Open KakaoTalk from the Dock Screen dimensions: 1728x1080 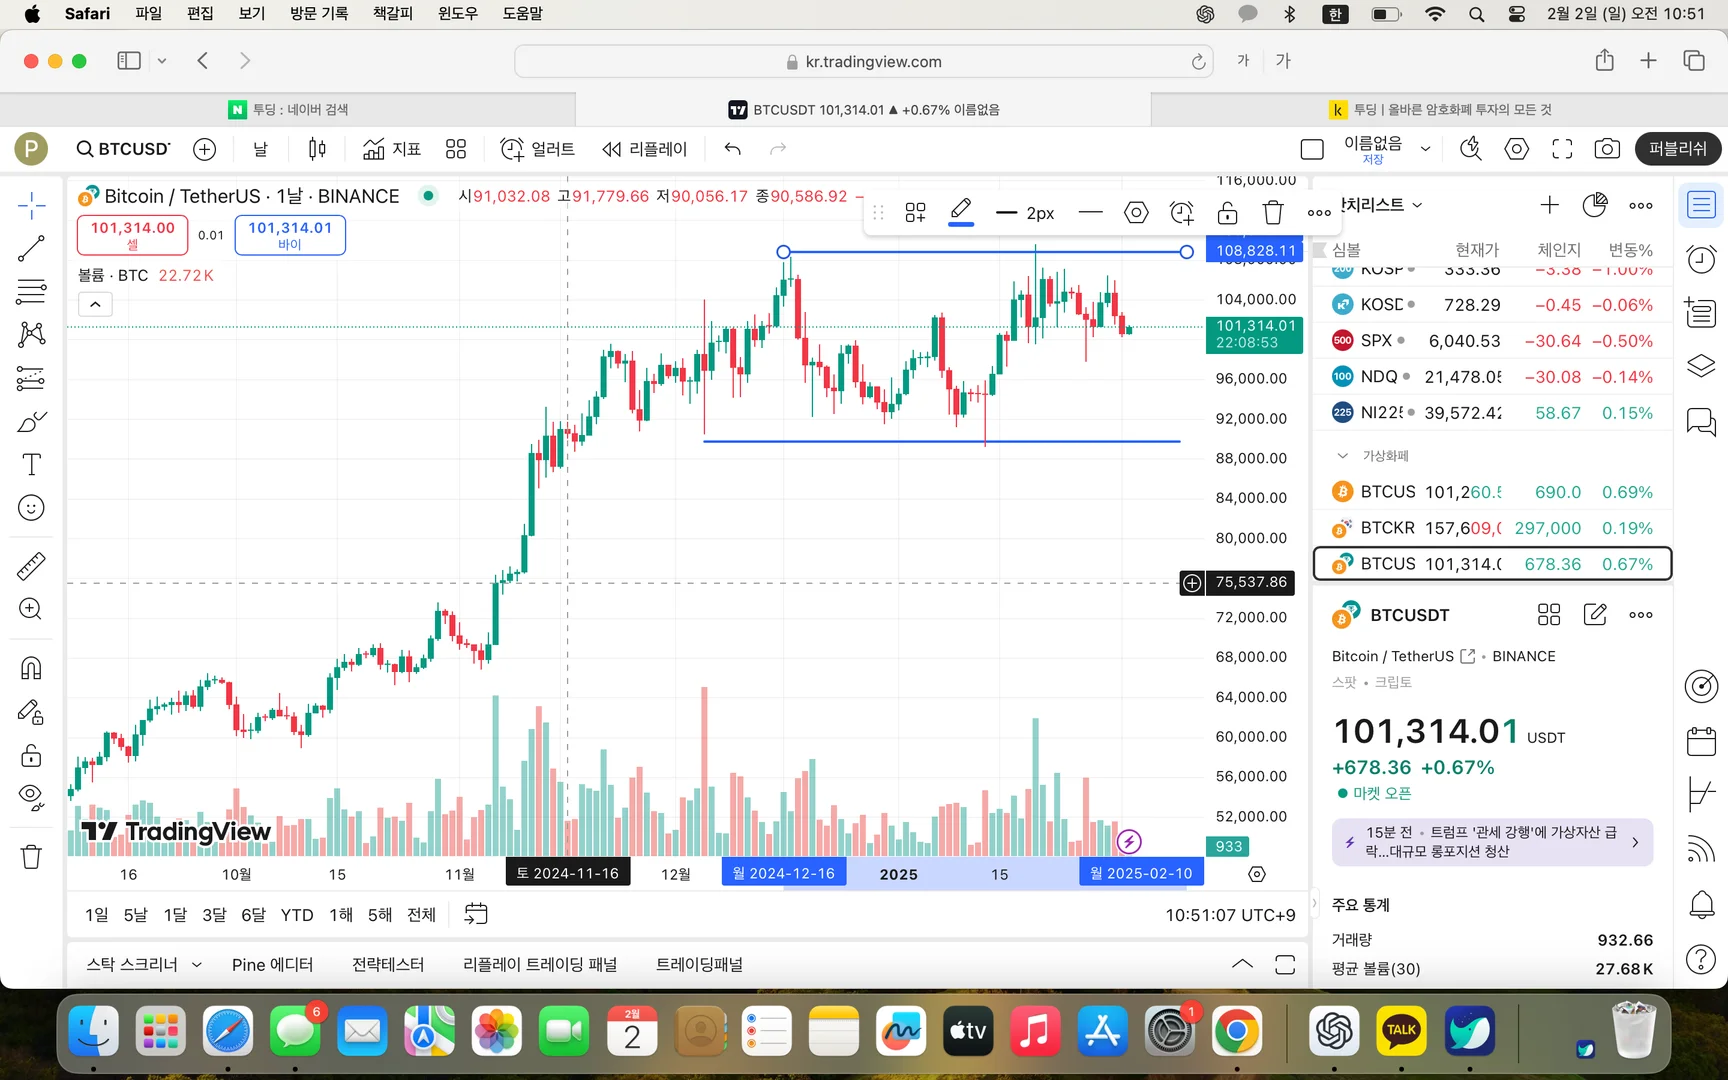(x=1401, y=1032)
